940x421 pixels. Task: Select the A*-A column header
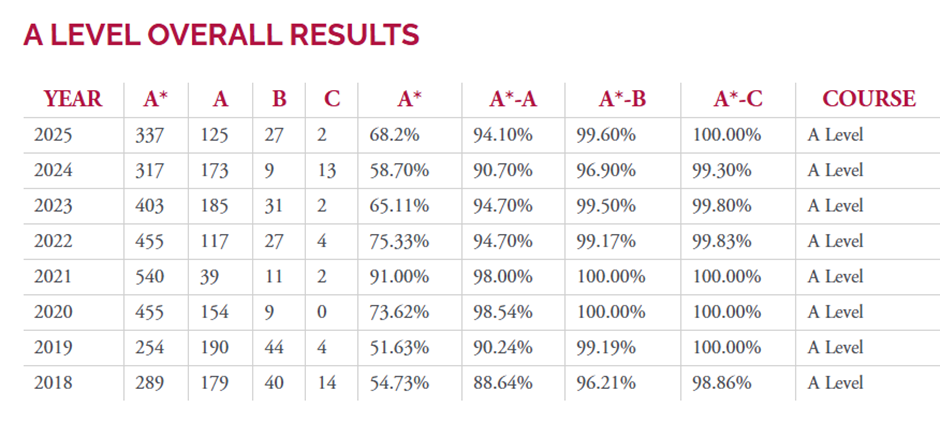pos(513,99)
